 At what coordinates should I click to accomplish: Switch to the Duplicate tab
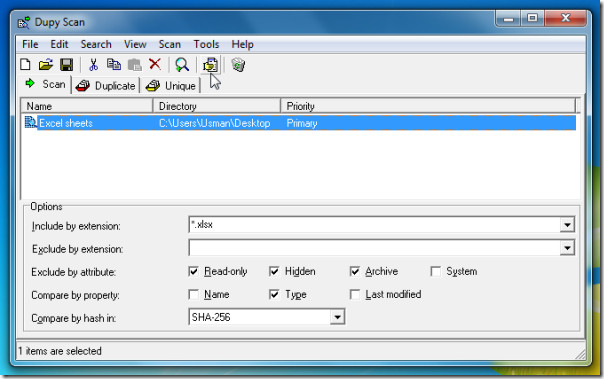pos(106,86)
